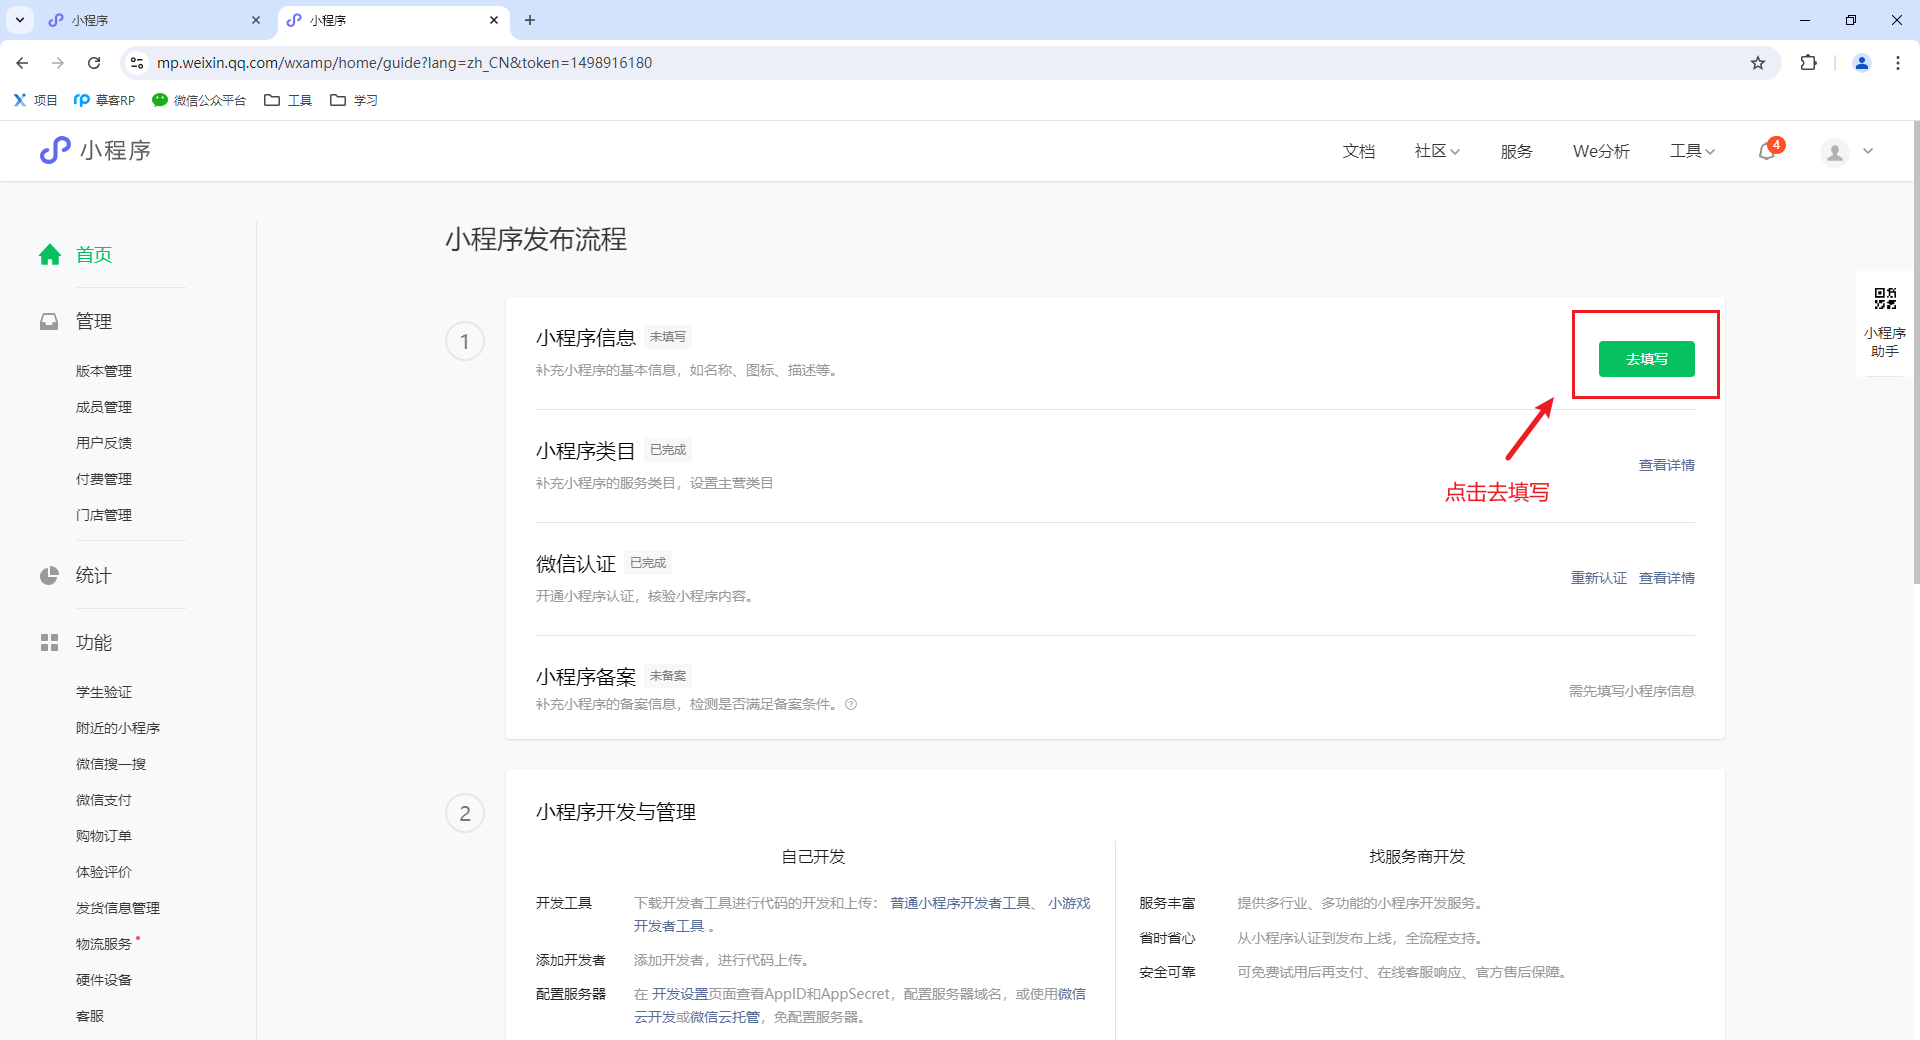
Task: Open the tab search dropdown arrow
Action: click(19, 20)
